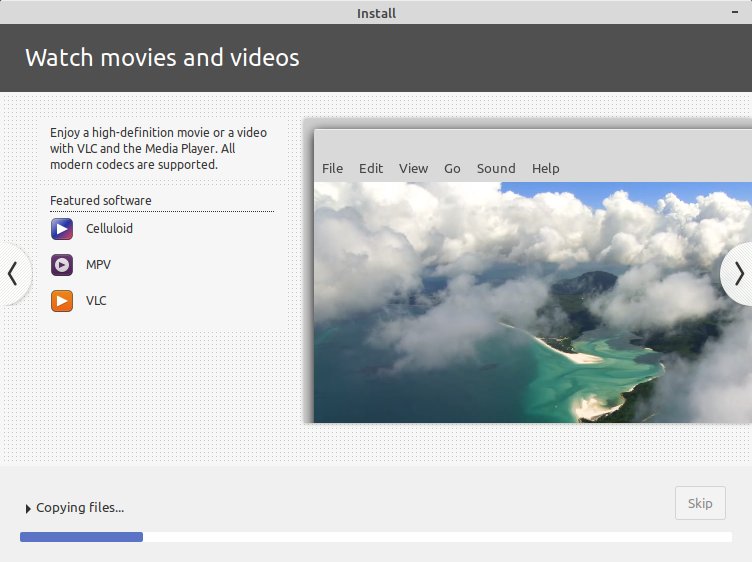Open the File menu in the media player
The height and width of the screenshot is (562, 752).
[332, 168]
